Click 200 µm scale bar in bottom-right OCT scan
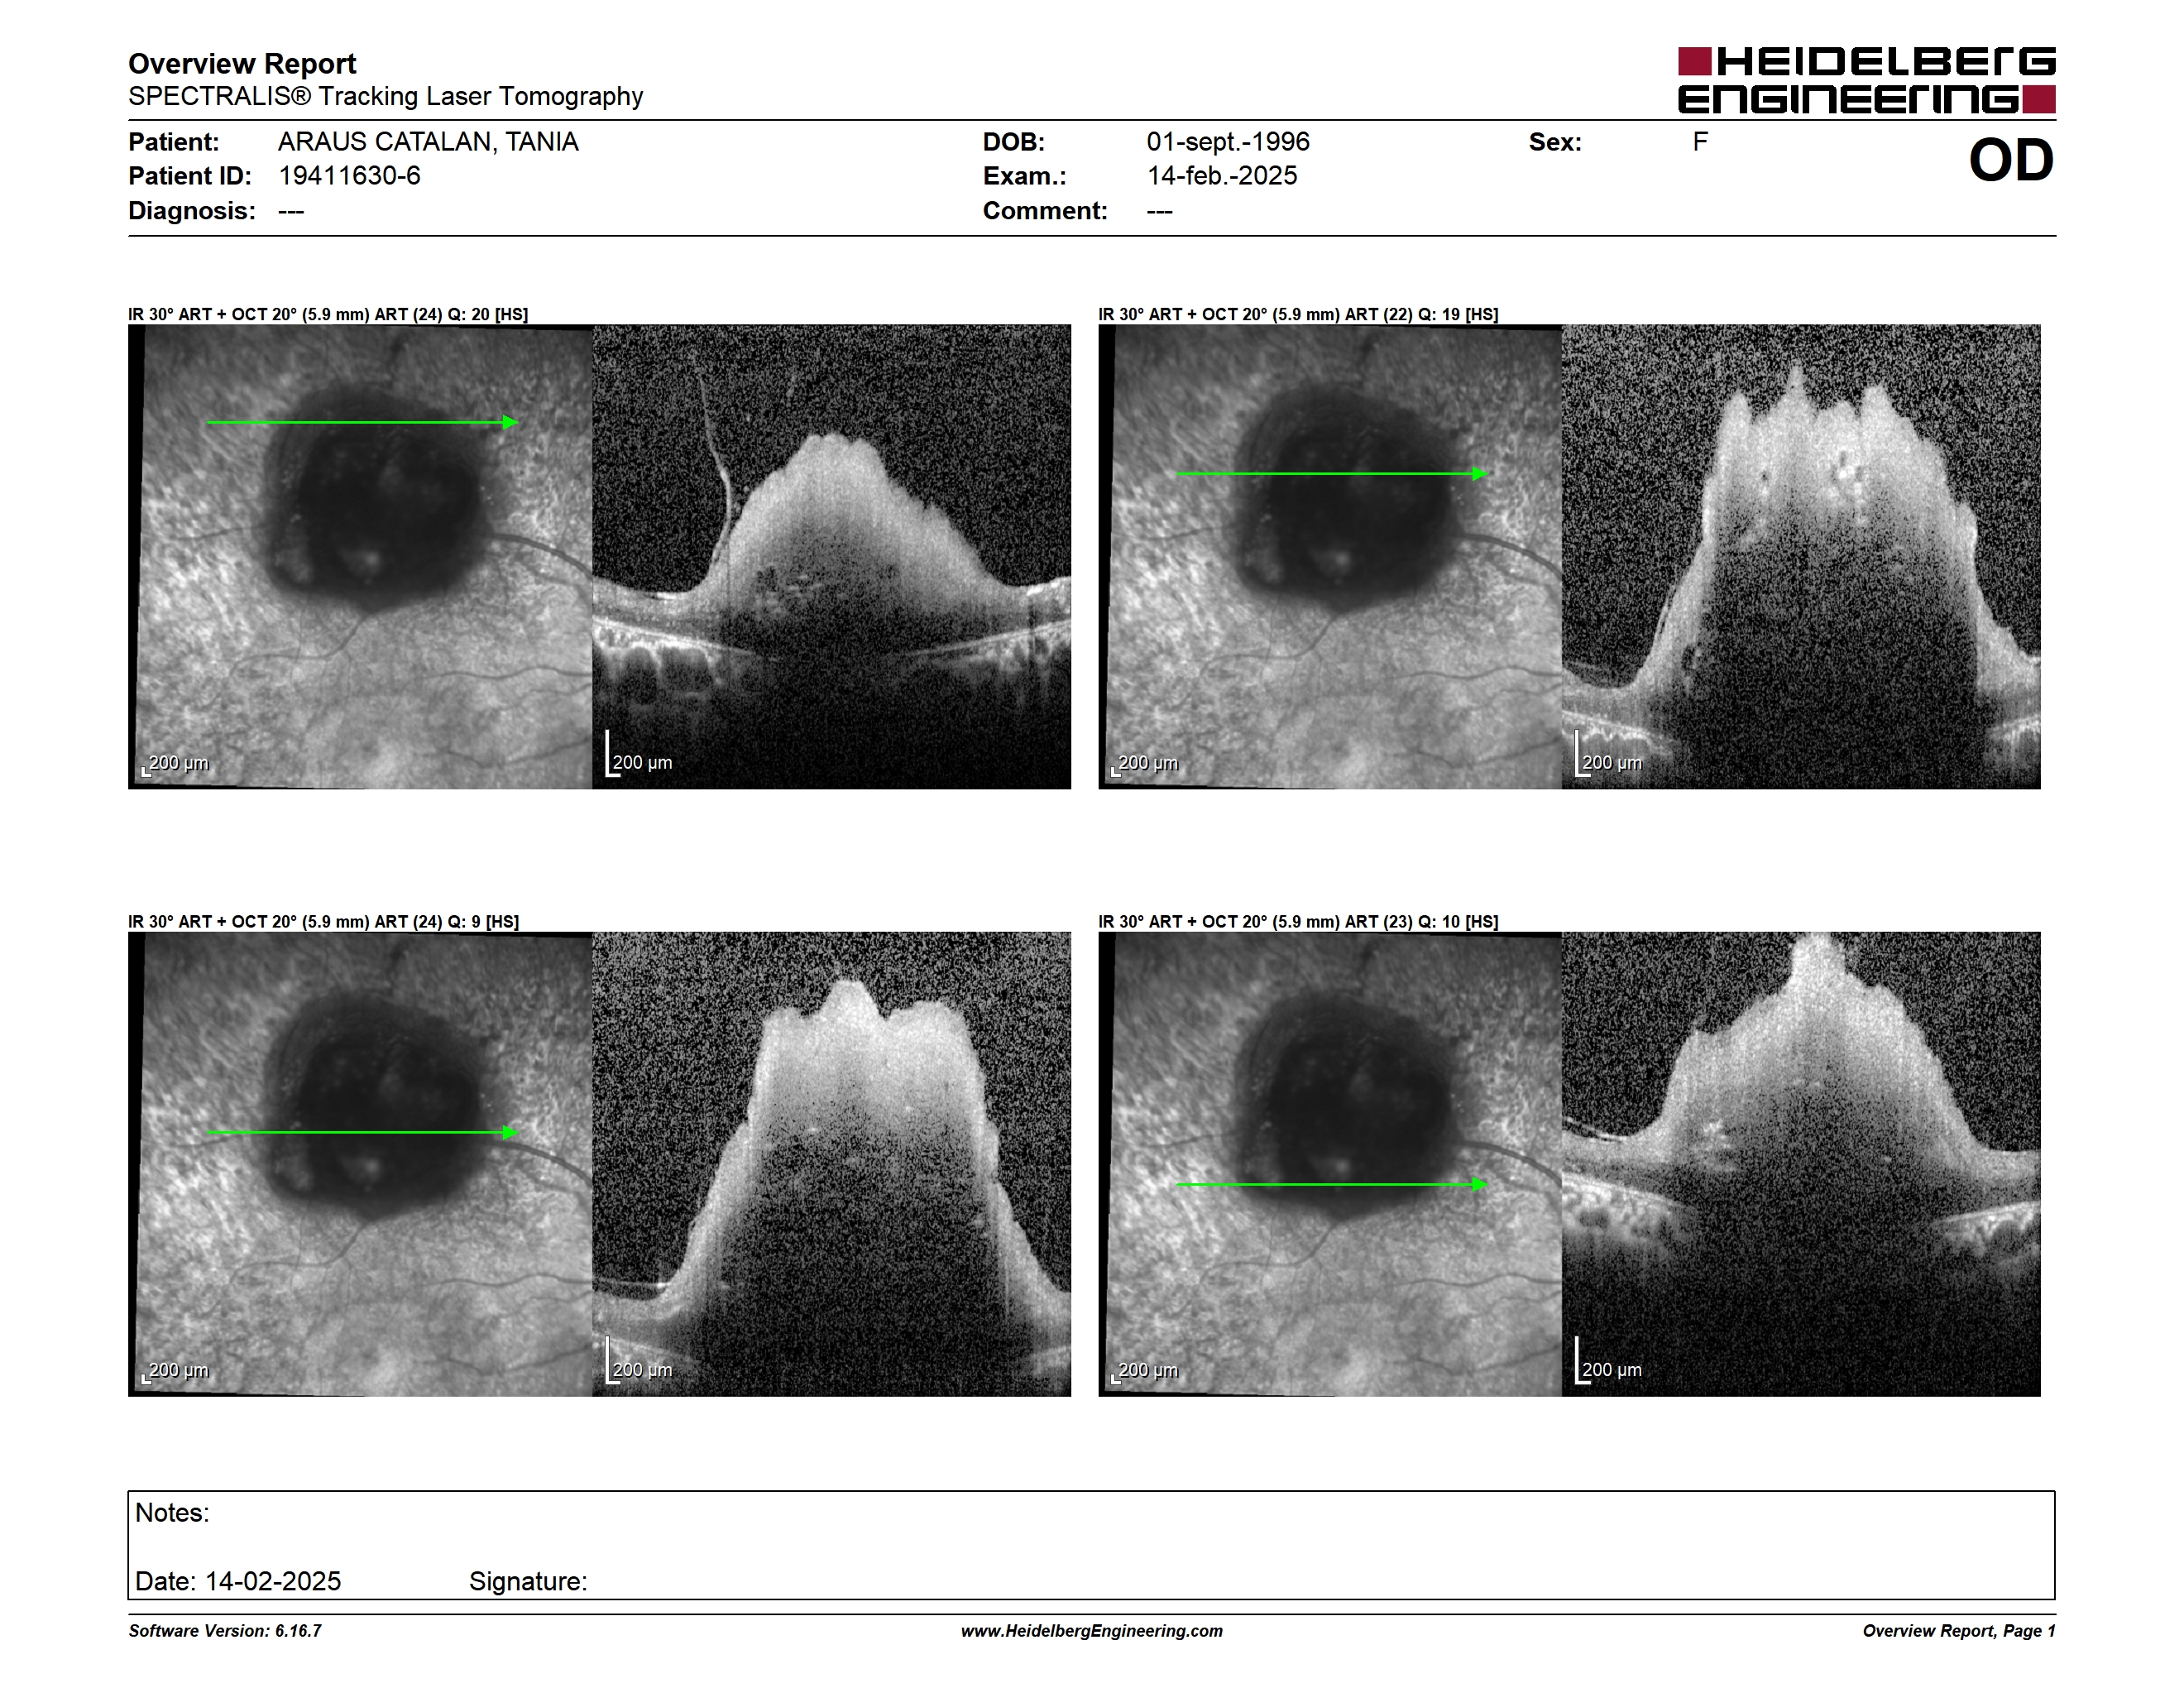This screenshot has width=2184, height=1688. coord(1609,1361)
